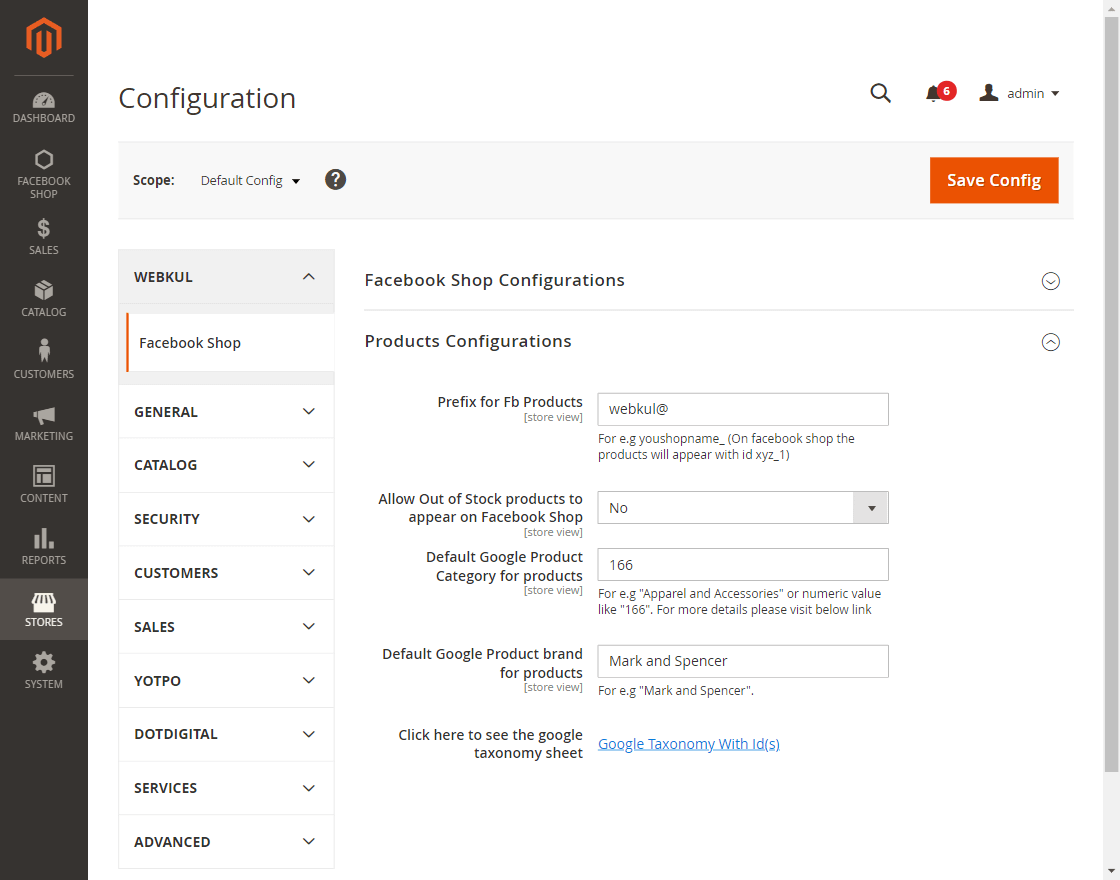Image resolution: width=1120 pixels, height=880 pixels.
Task: Save the configuration with Save Config
Action: click(994, 180)
